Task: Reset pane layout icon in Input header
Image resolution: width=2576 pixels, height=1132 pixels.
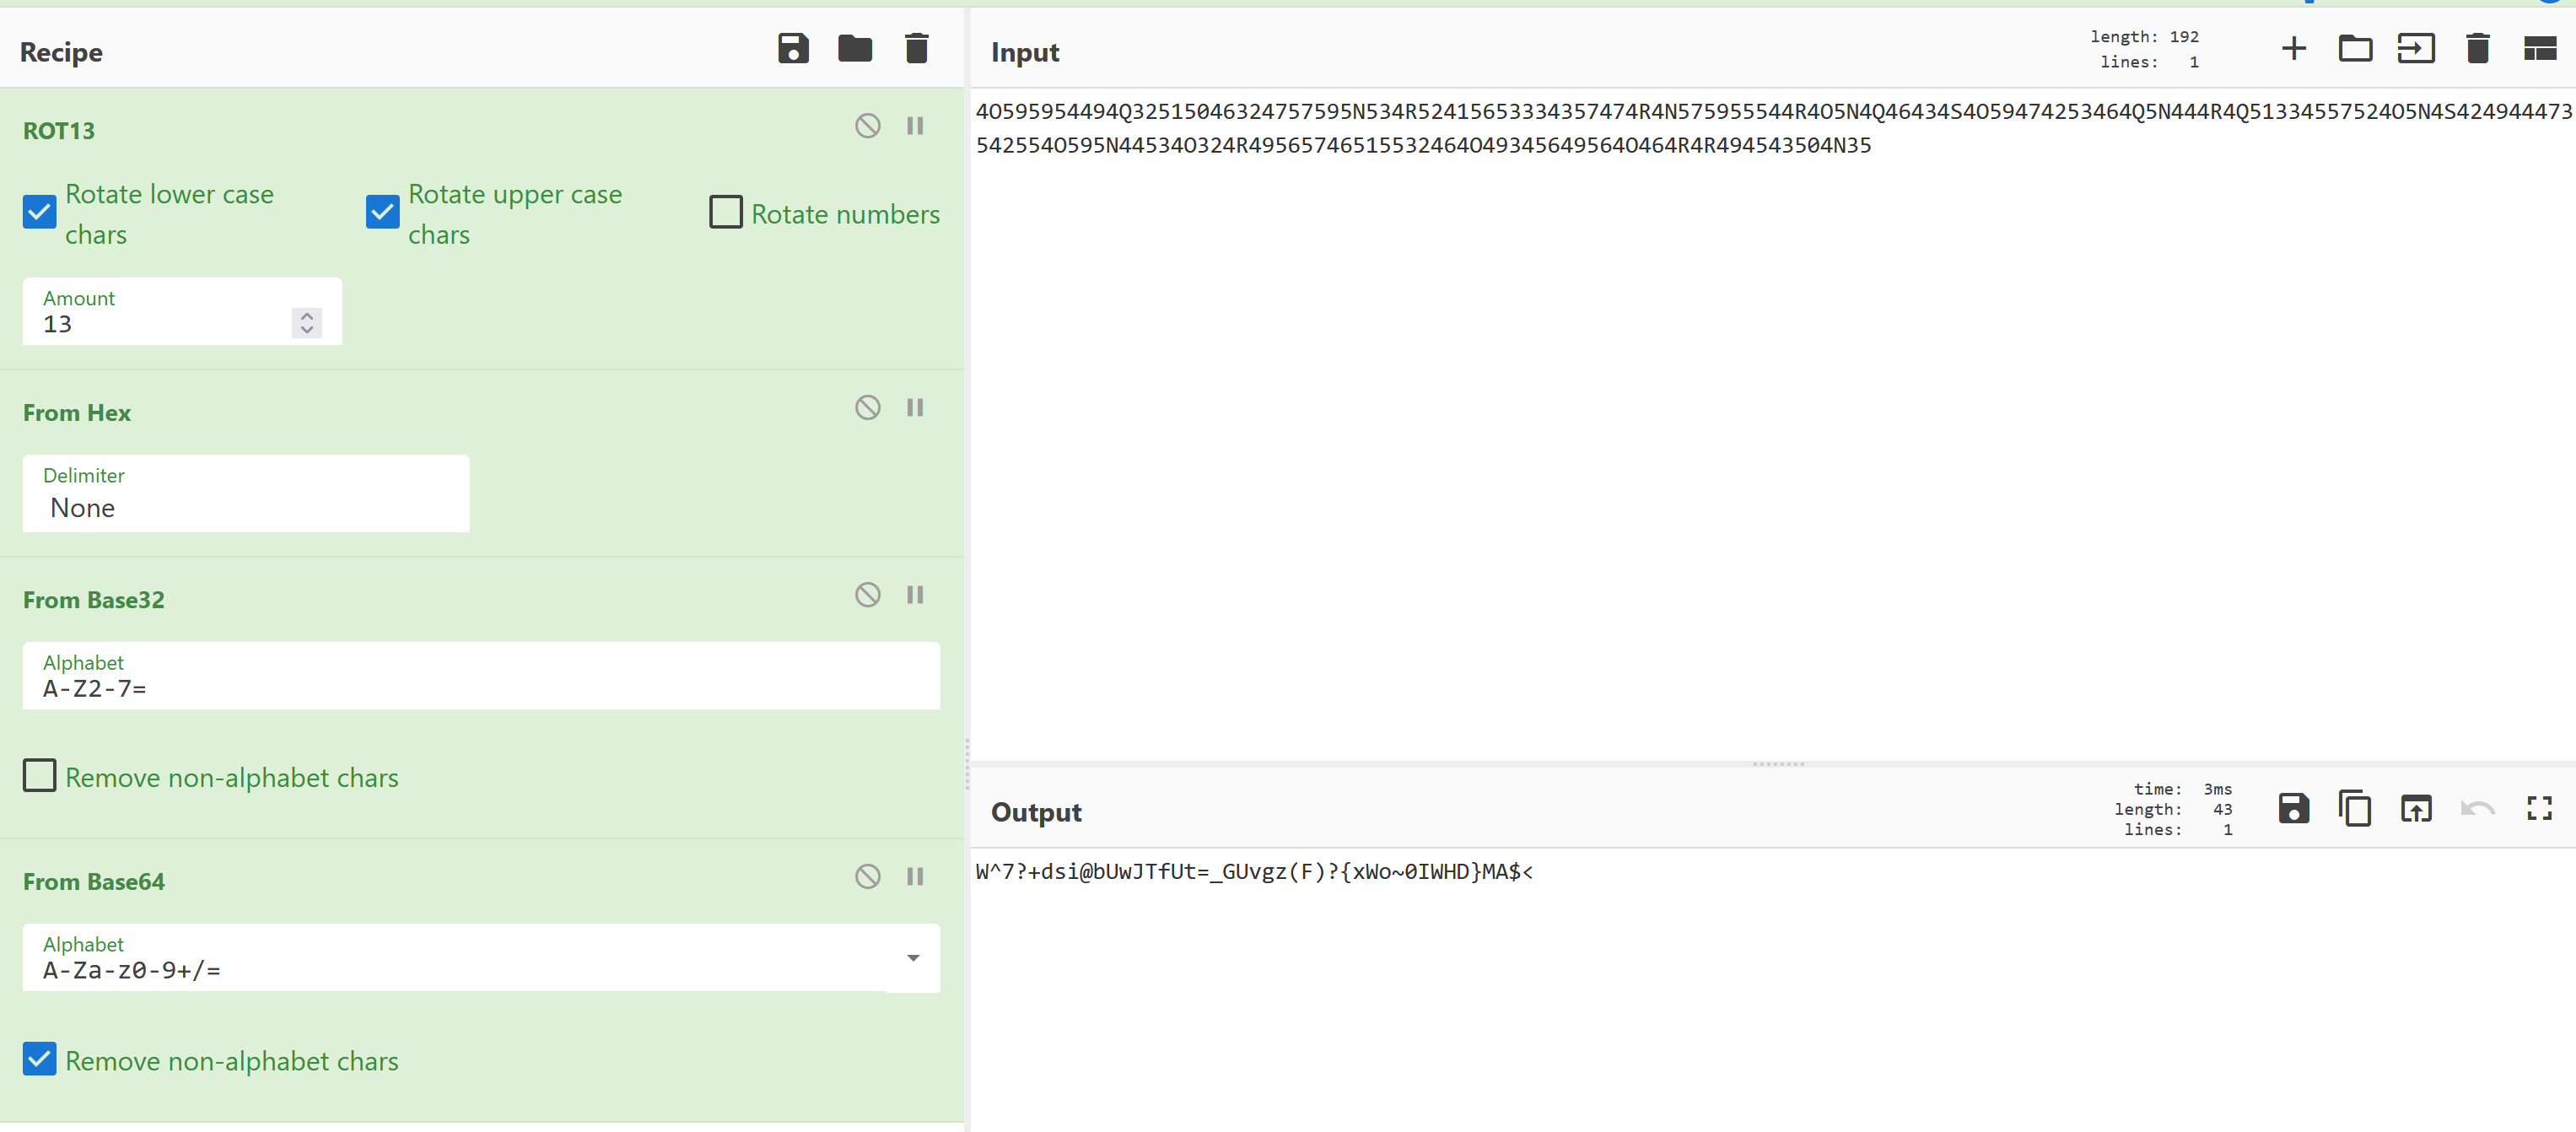Action: point(2539,48)
